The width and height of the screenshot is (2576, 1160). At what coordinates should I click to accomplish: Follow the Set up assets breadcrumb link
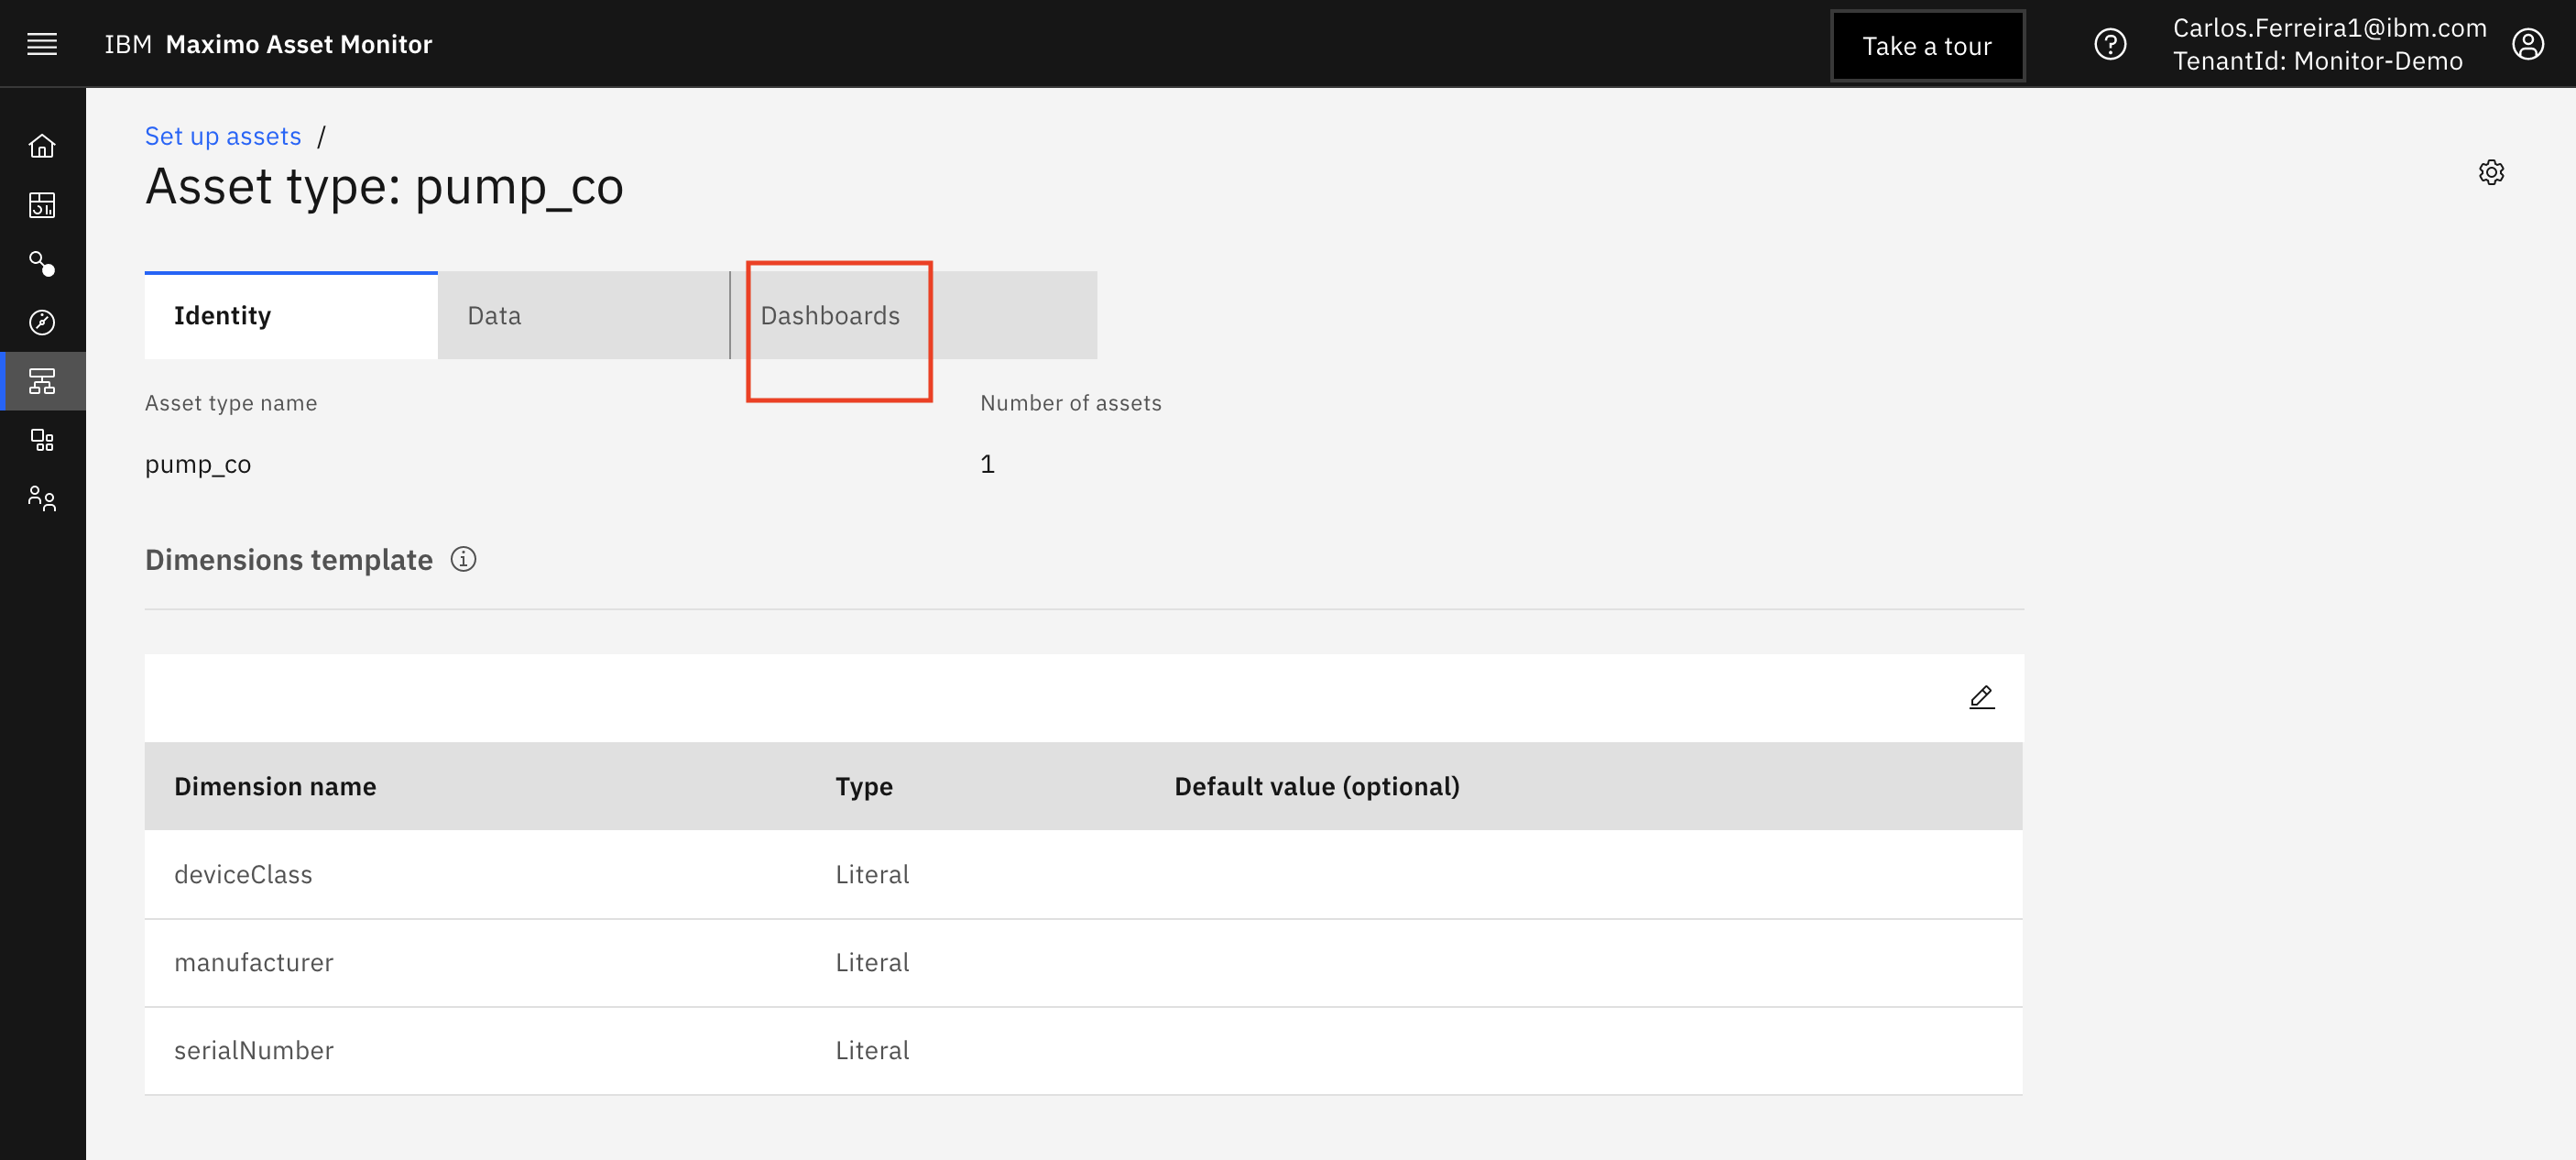[223, 136]
